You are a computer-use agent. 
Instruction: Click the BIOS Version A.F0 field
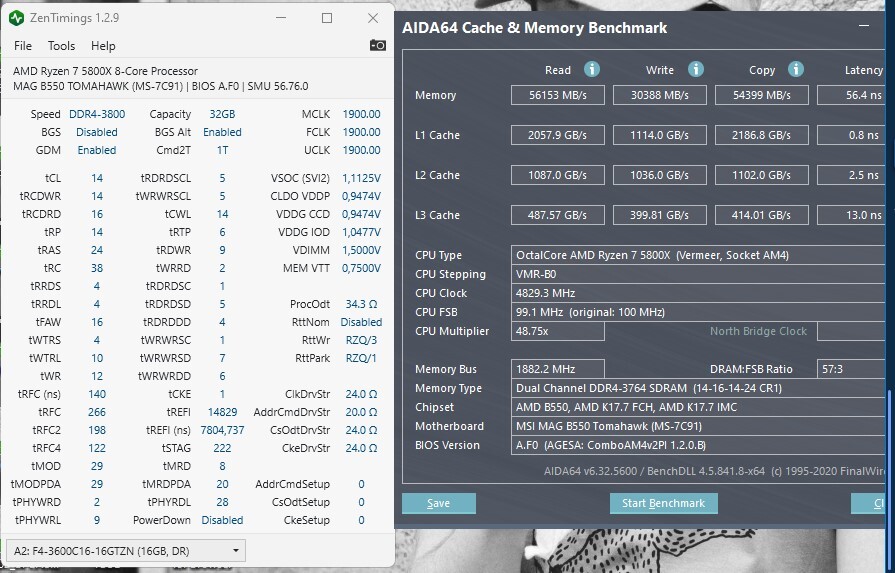pos(698,445)
